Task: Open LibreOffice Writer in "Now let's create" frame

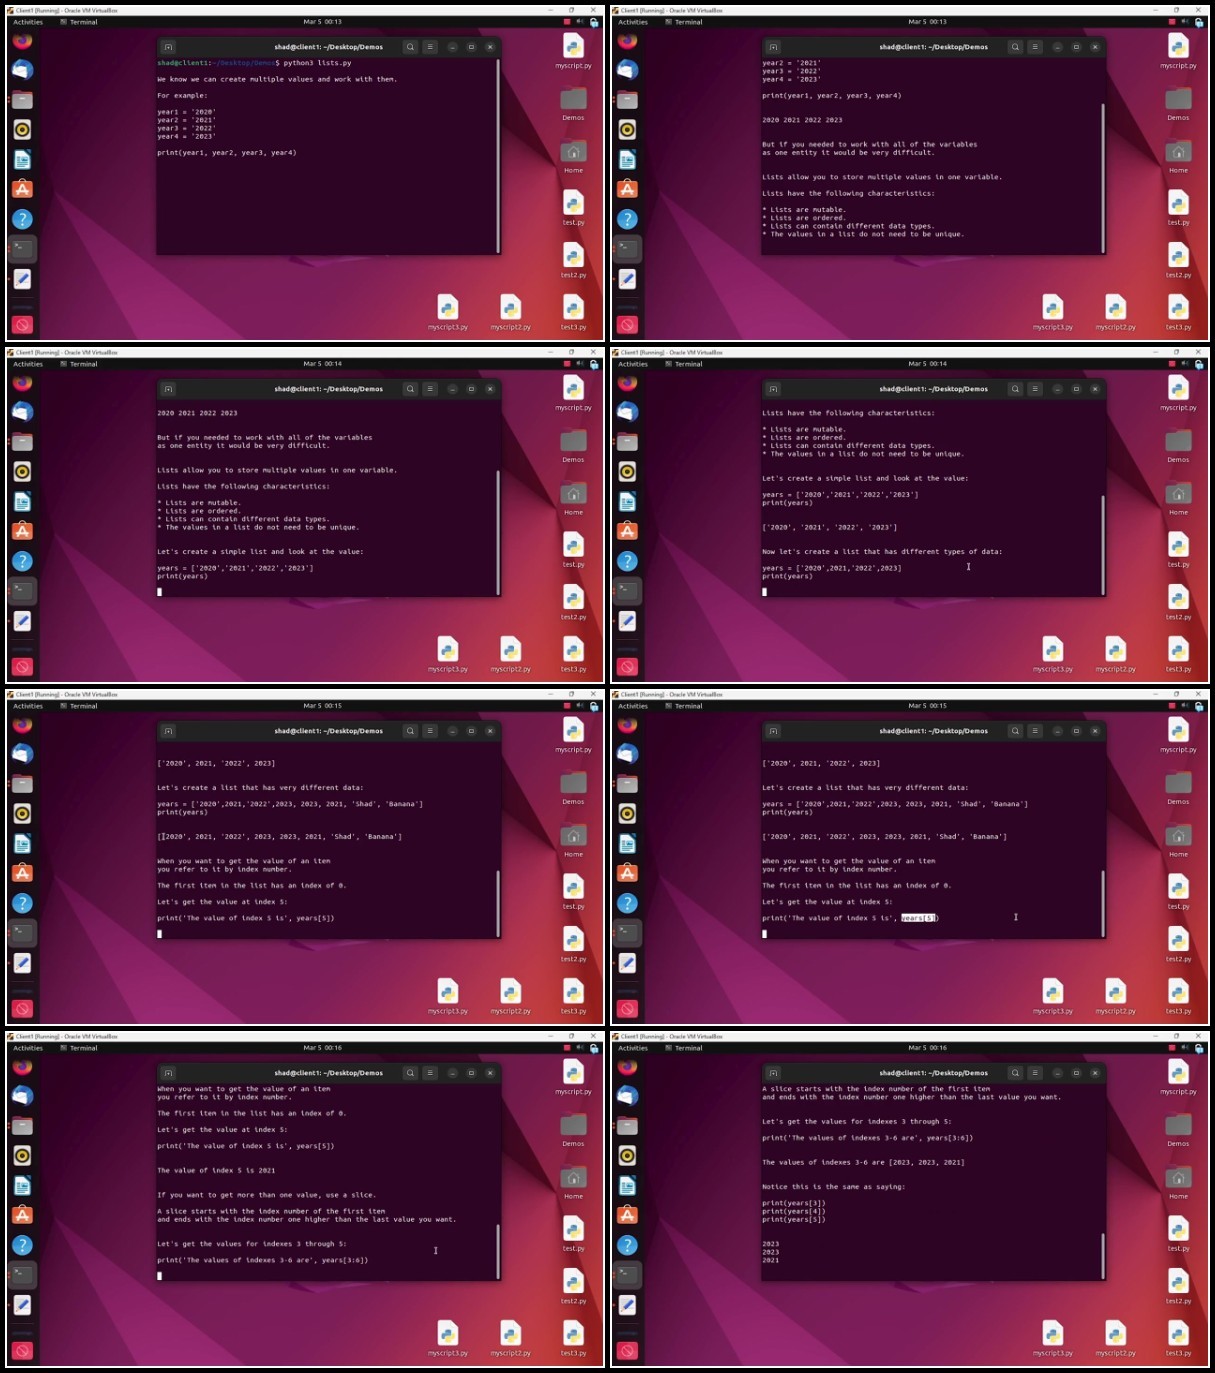Action: pos(627,501)
